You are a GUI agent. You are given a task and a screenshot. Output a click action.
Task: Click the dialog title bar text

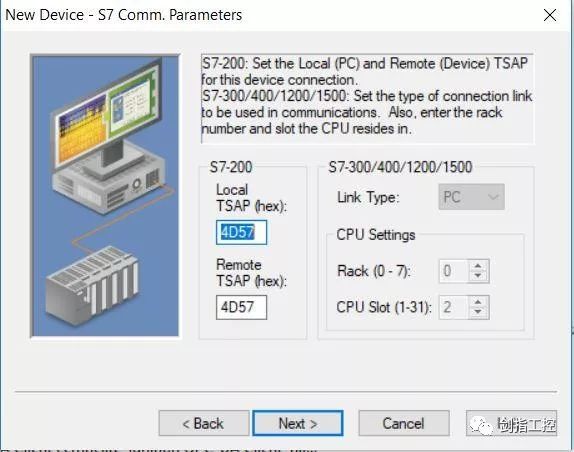pos(123,15)
